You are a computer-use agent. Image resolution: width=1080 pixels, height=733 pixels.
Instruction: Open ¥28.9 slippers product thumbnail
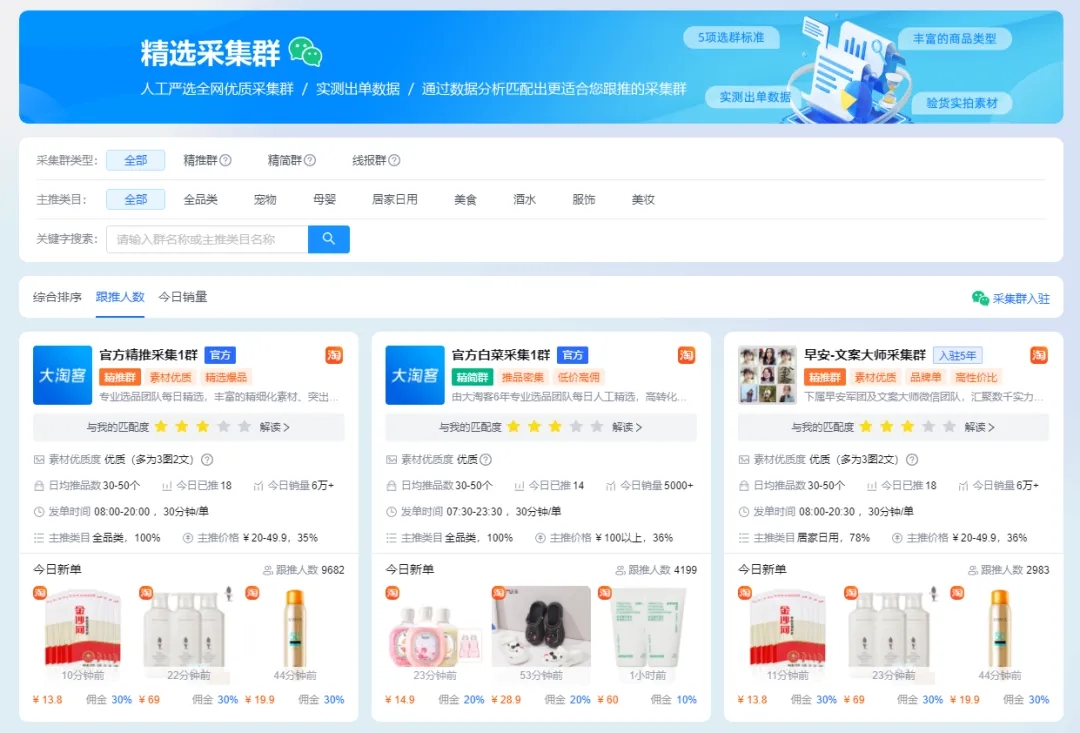click(x=541, y=636)
